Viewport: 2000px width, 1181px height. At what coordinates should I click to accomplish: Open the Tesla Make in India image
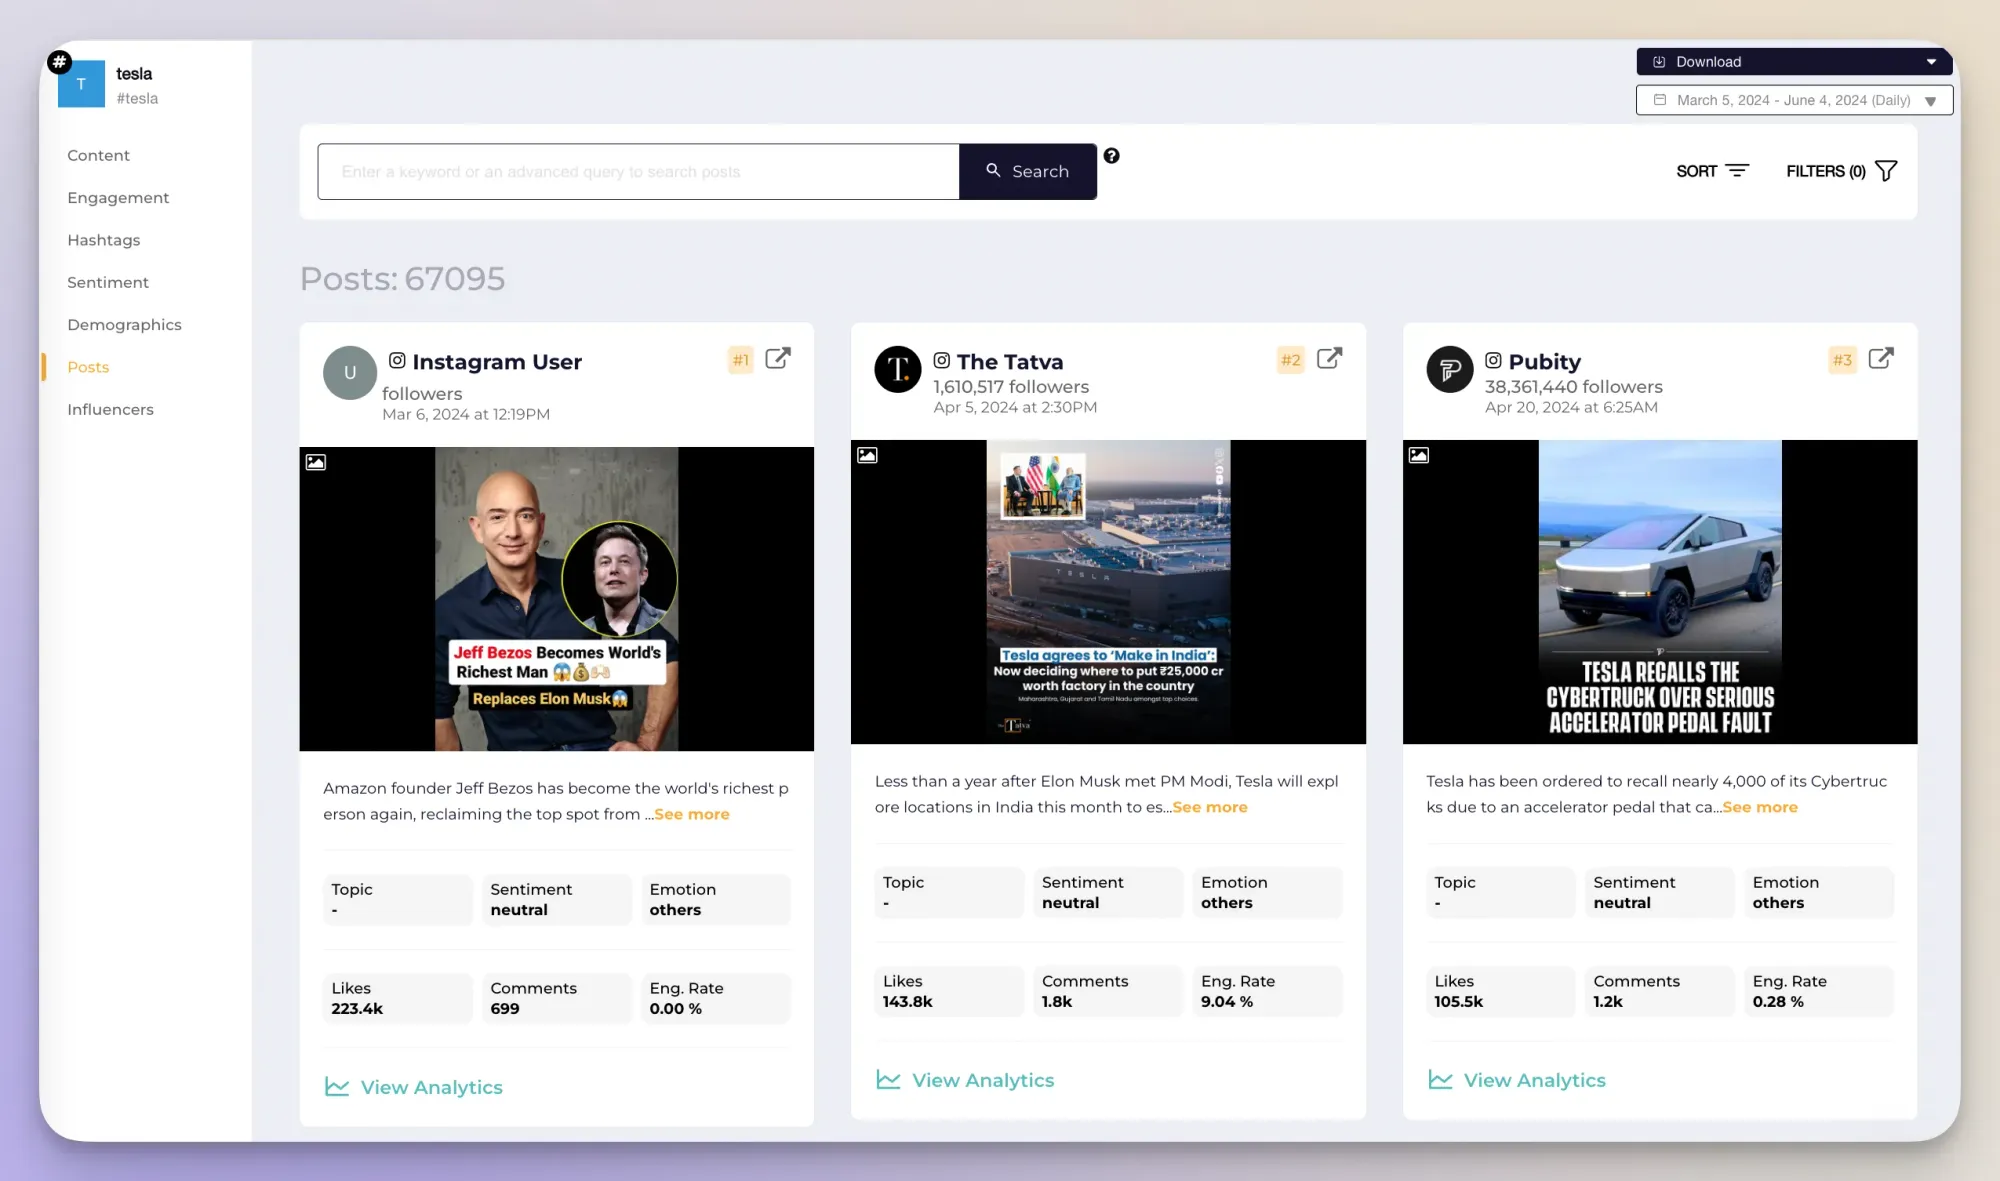[1108, 591]
